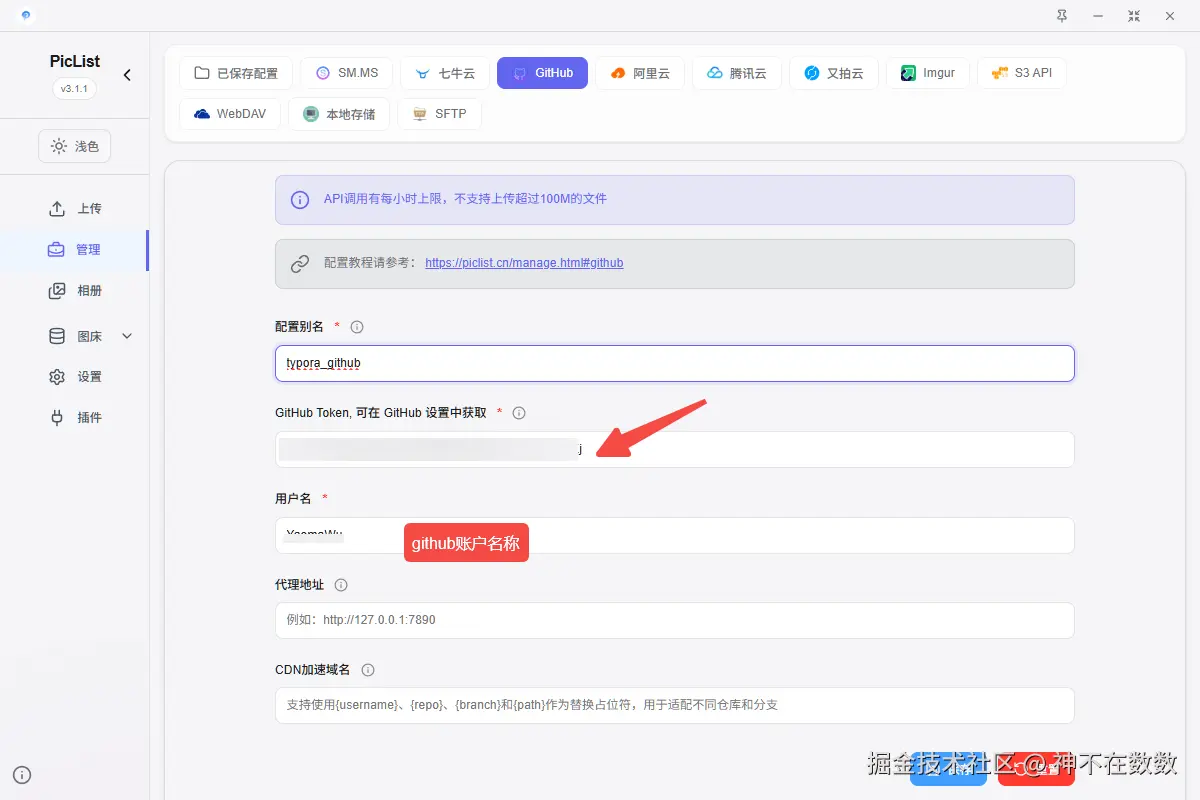Click the help icon beside 配置别名
Screen dimensions: 1200x800
pos(357,327)
